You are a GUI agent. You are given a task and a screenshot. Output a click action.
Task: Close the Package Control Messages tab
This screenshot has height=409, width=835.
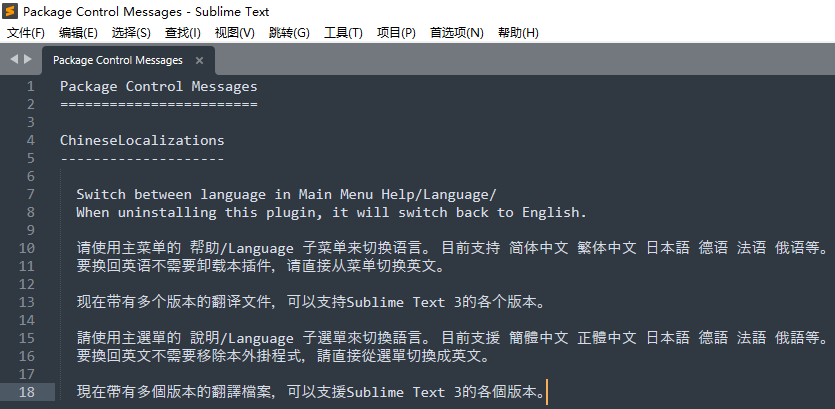click(x=199, y=60)
